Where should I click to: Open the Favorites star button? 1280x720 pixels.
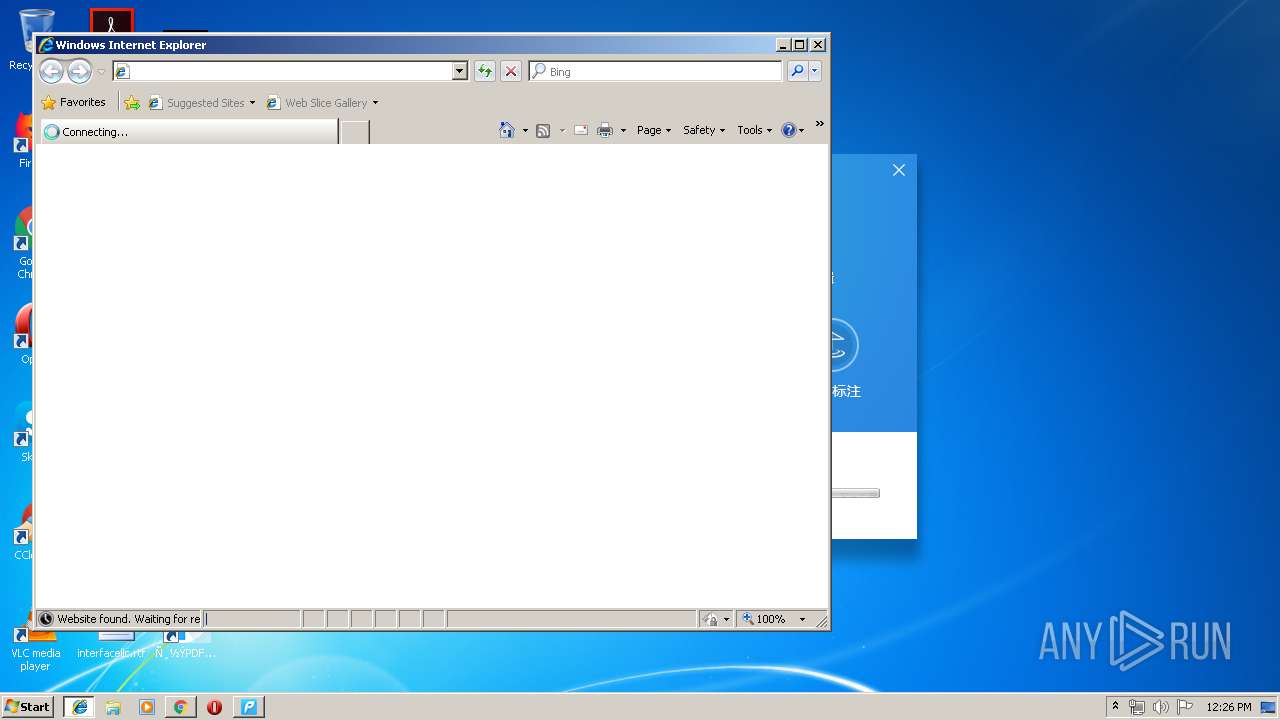pos(74,102)
